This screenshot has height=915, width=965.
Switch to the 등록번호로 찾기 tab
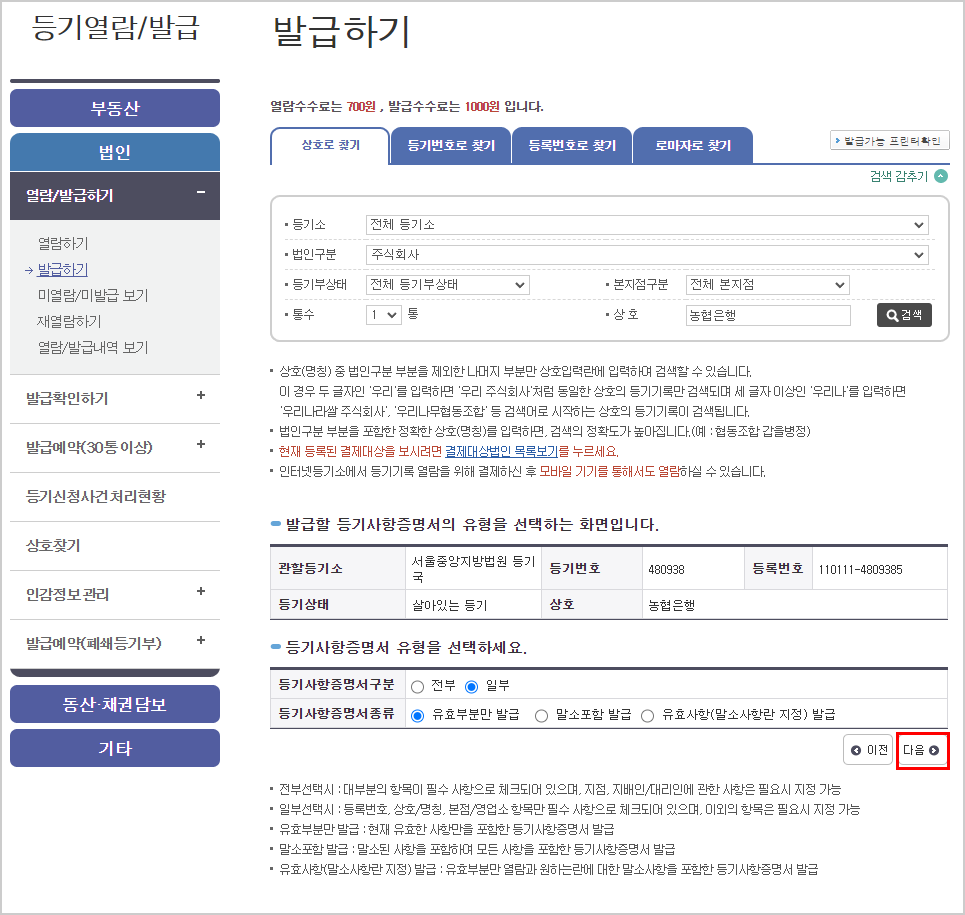point(571,145)
